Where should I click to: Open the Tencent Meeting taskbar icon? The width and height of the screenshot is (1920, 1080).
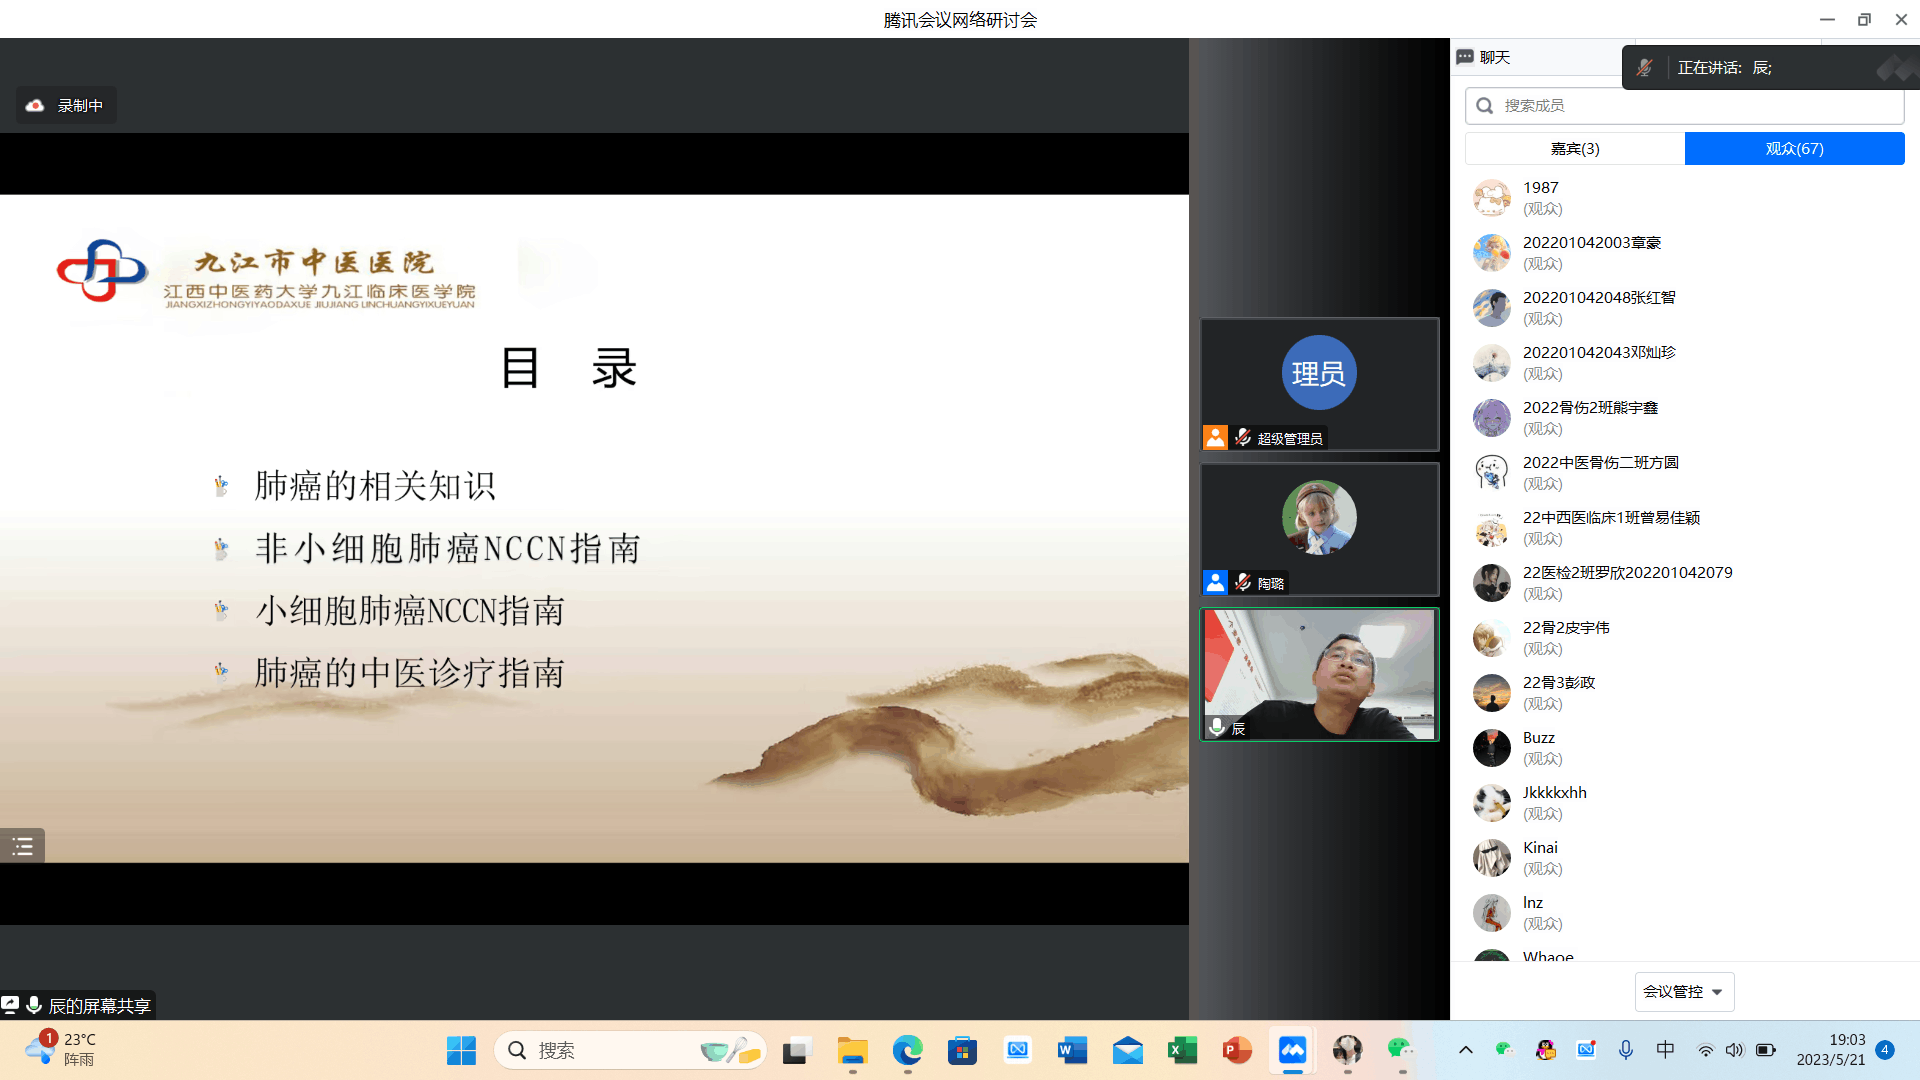[1292, 1050]
